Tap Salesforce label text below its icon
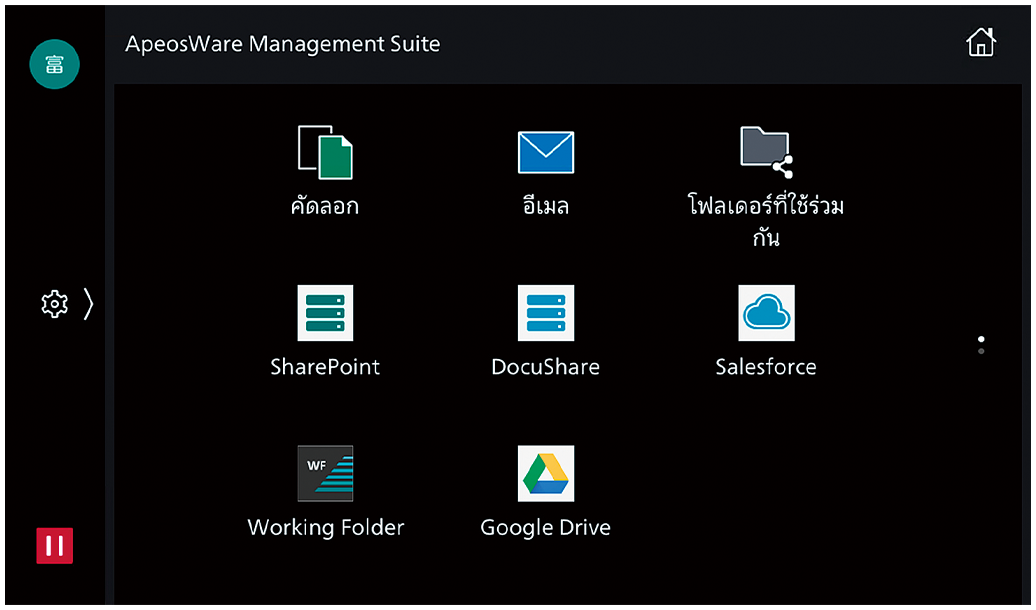 pyautogui.click(x=766, y=367)
